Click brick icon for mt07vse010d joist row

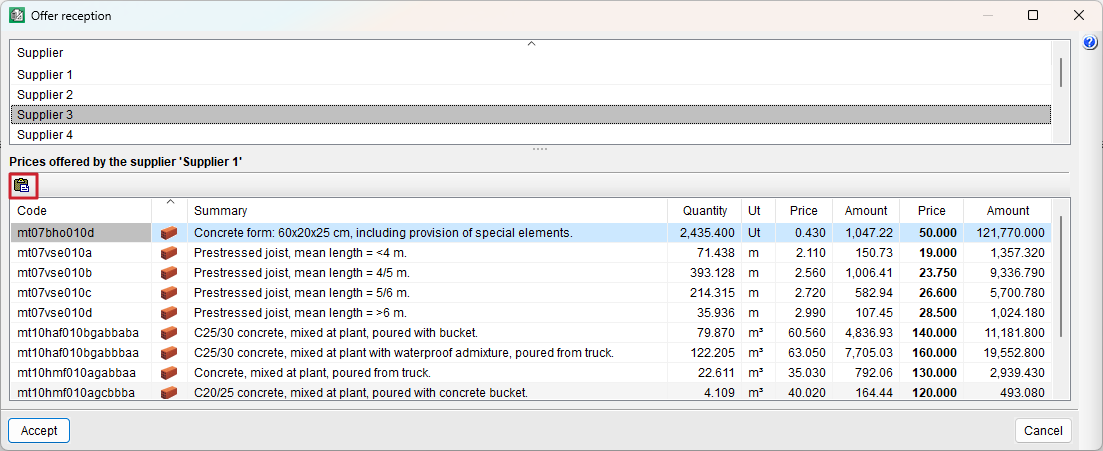coord(169,313)
